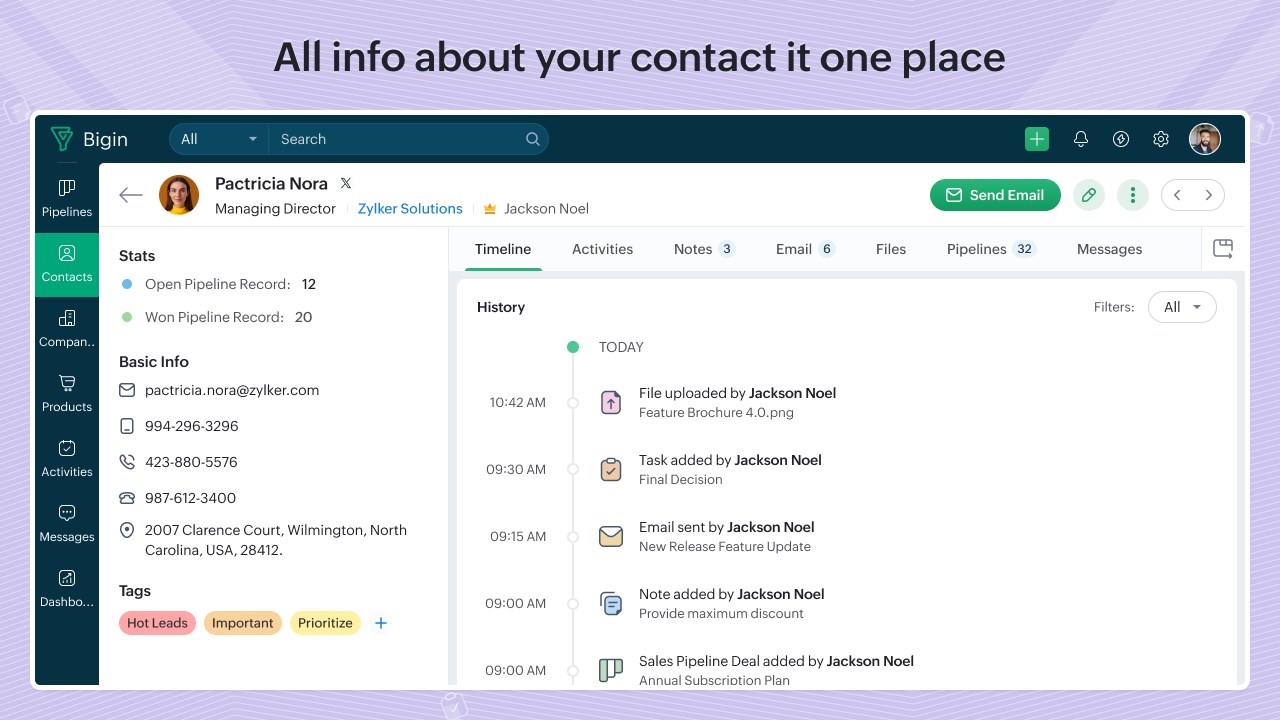Click the Provide maximum discount note text
This screenshot has width=1280, height=720.
click(721, 613)
